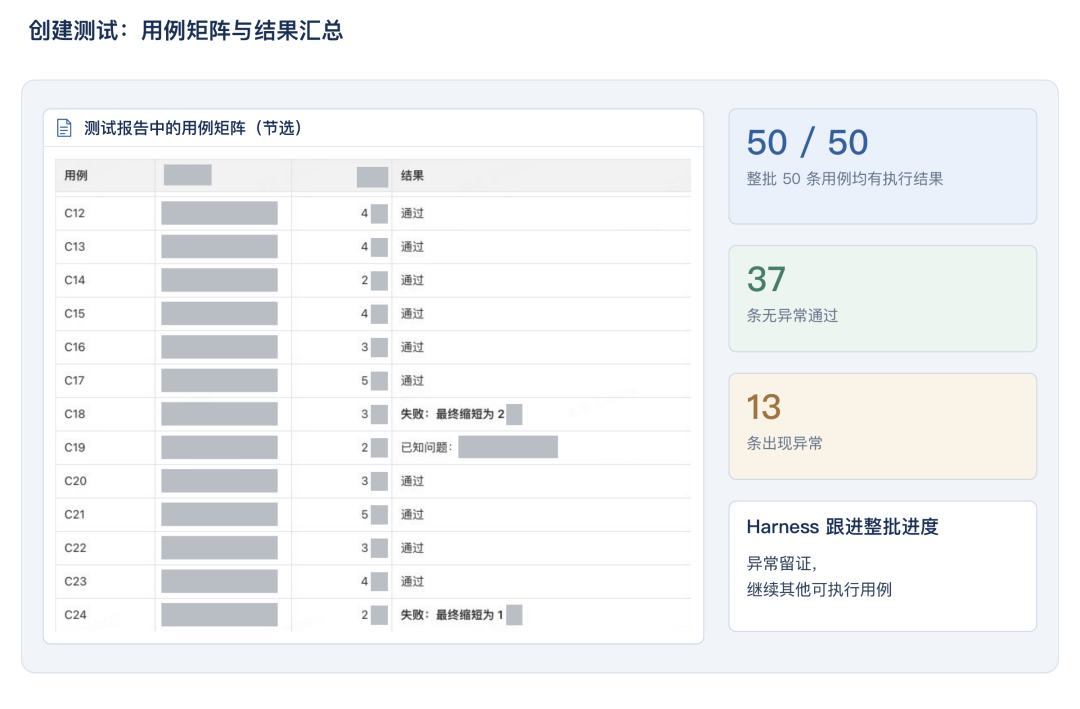
Task: Select the caption 条无异常通过
Action: [x=792, y=316]
